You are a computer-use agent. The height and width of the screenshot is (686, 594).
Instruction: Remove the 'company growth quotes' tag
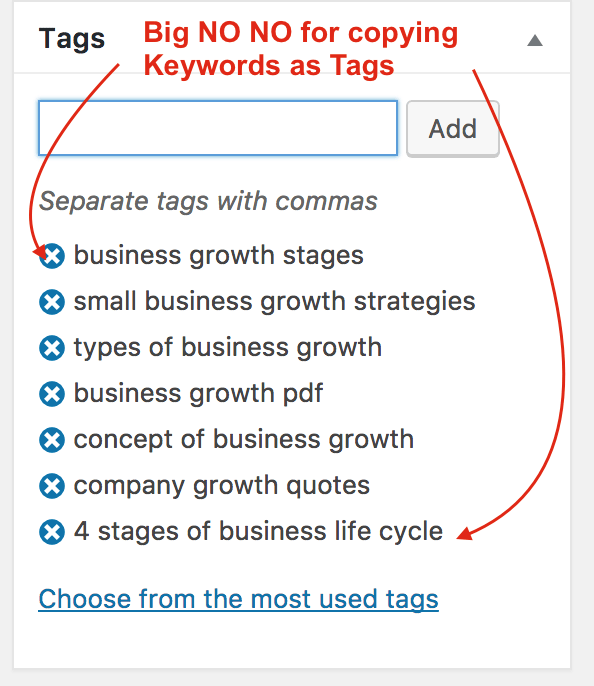[x=52, y=486]
